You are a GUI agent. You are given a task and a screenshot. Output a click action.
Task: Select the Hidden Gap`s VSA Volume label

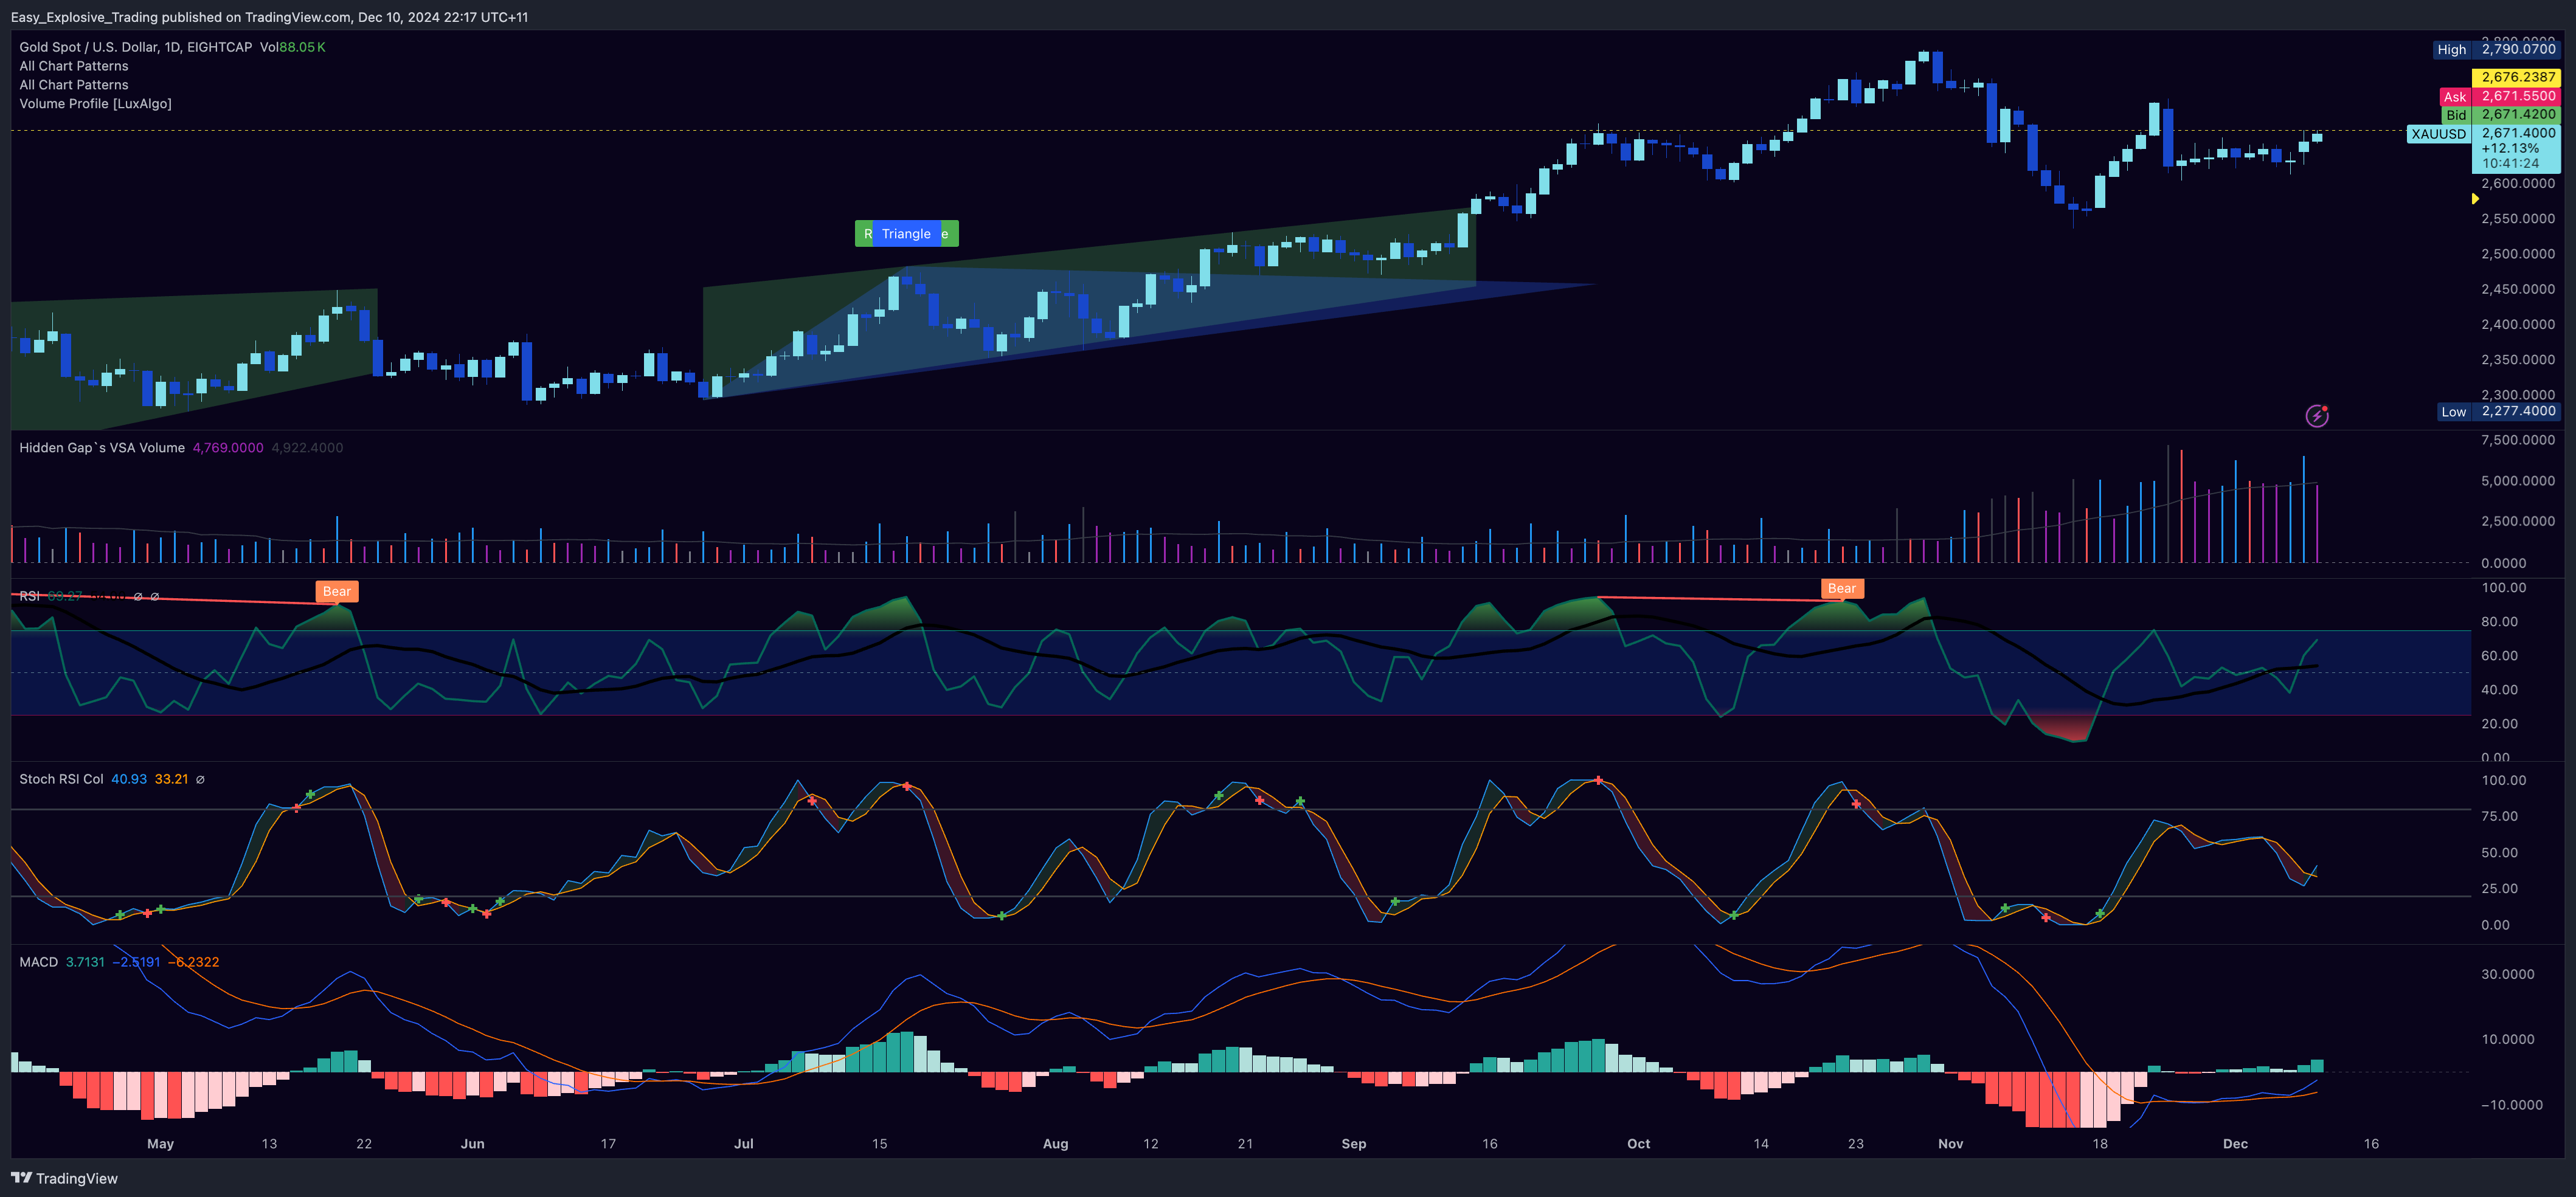click(x=102, y=448)
